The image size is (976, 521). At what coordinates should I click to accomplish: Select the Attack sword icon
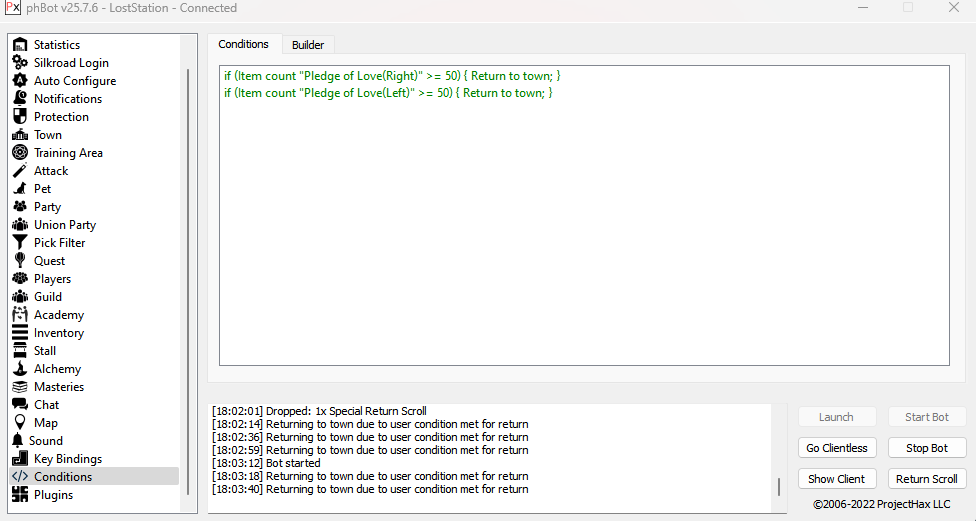pyautogui.click(x=19, y=171)
